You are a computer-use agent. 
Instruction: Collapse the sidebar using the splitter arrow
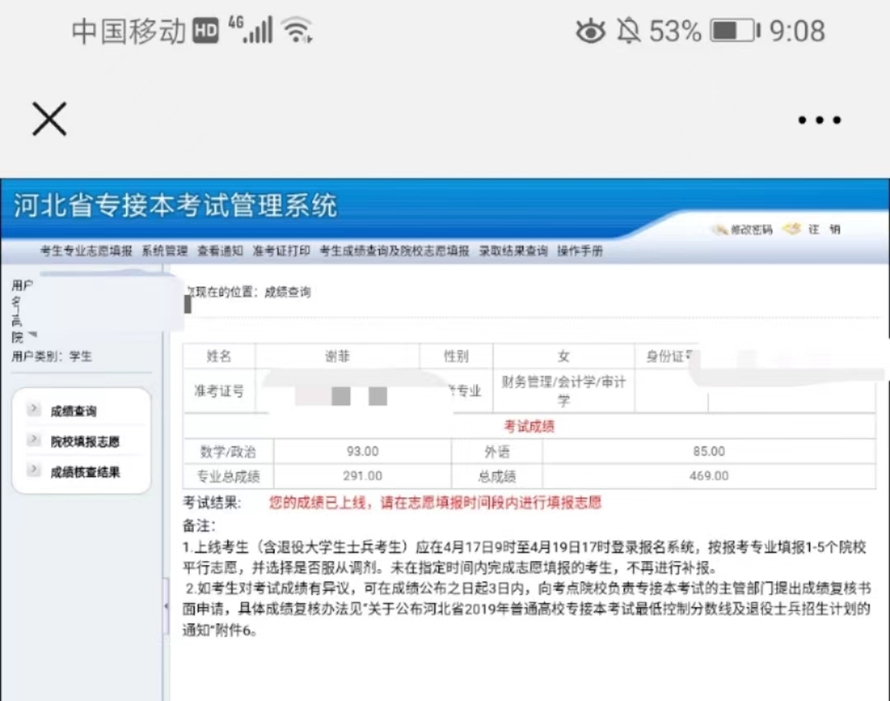166,606
